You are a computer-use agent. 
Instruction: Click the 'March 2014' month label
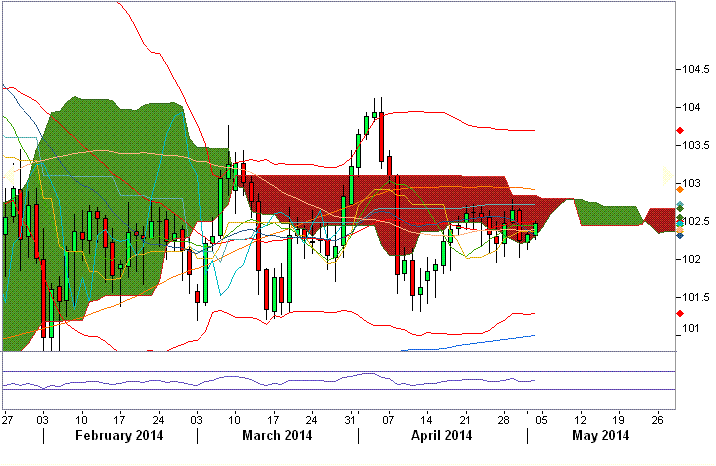pyautogui.click(x=275, y=436)
